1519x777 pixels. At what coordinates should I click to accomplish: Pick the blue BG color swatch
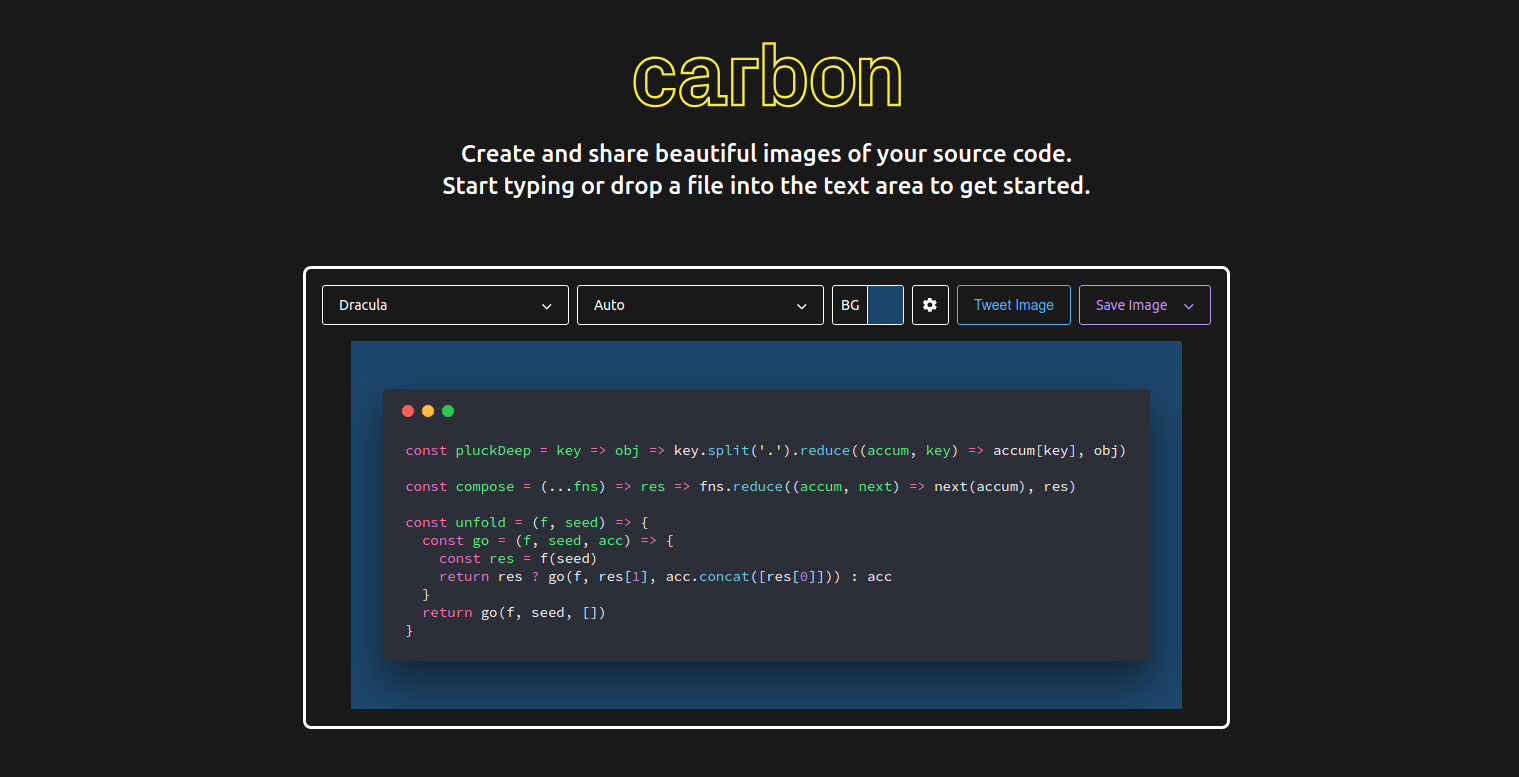[x=885, y=305]
